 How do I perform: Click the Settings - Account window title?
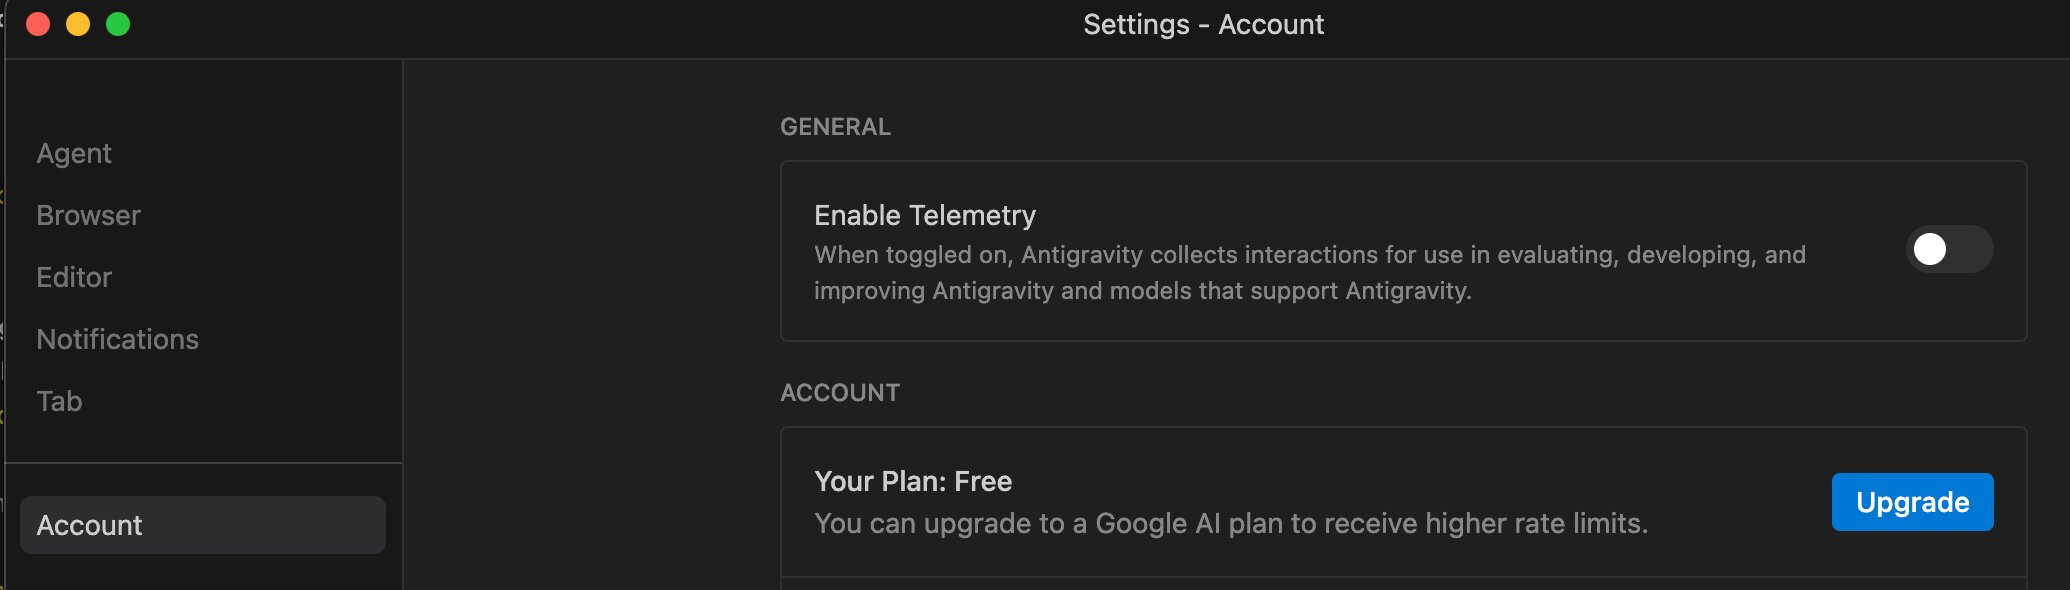1203,24
